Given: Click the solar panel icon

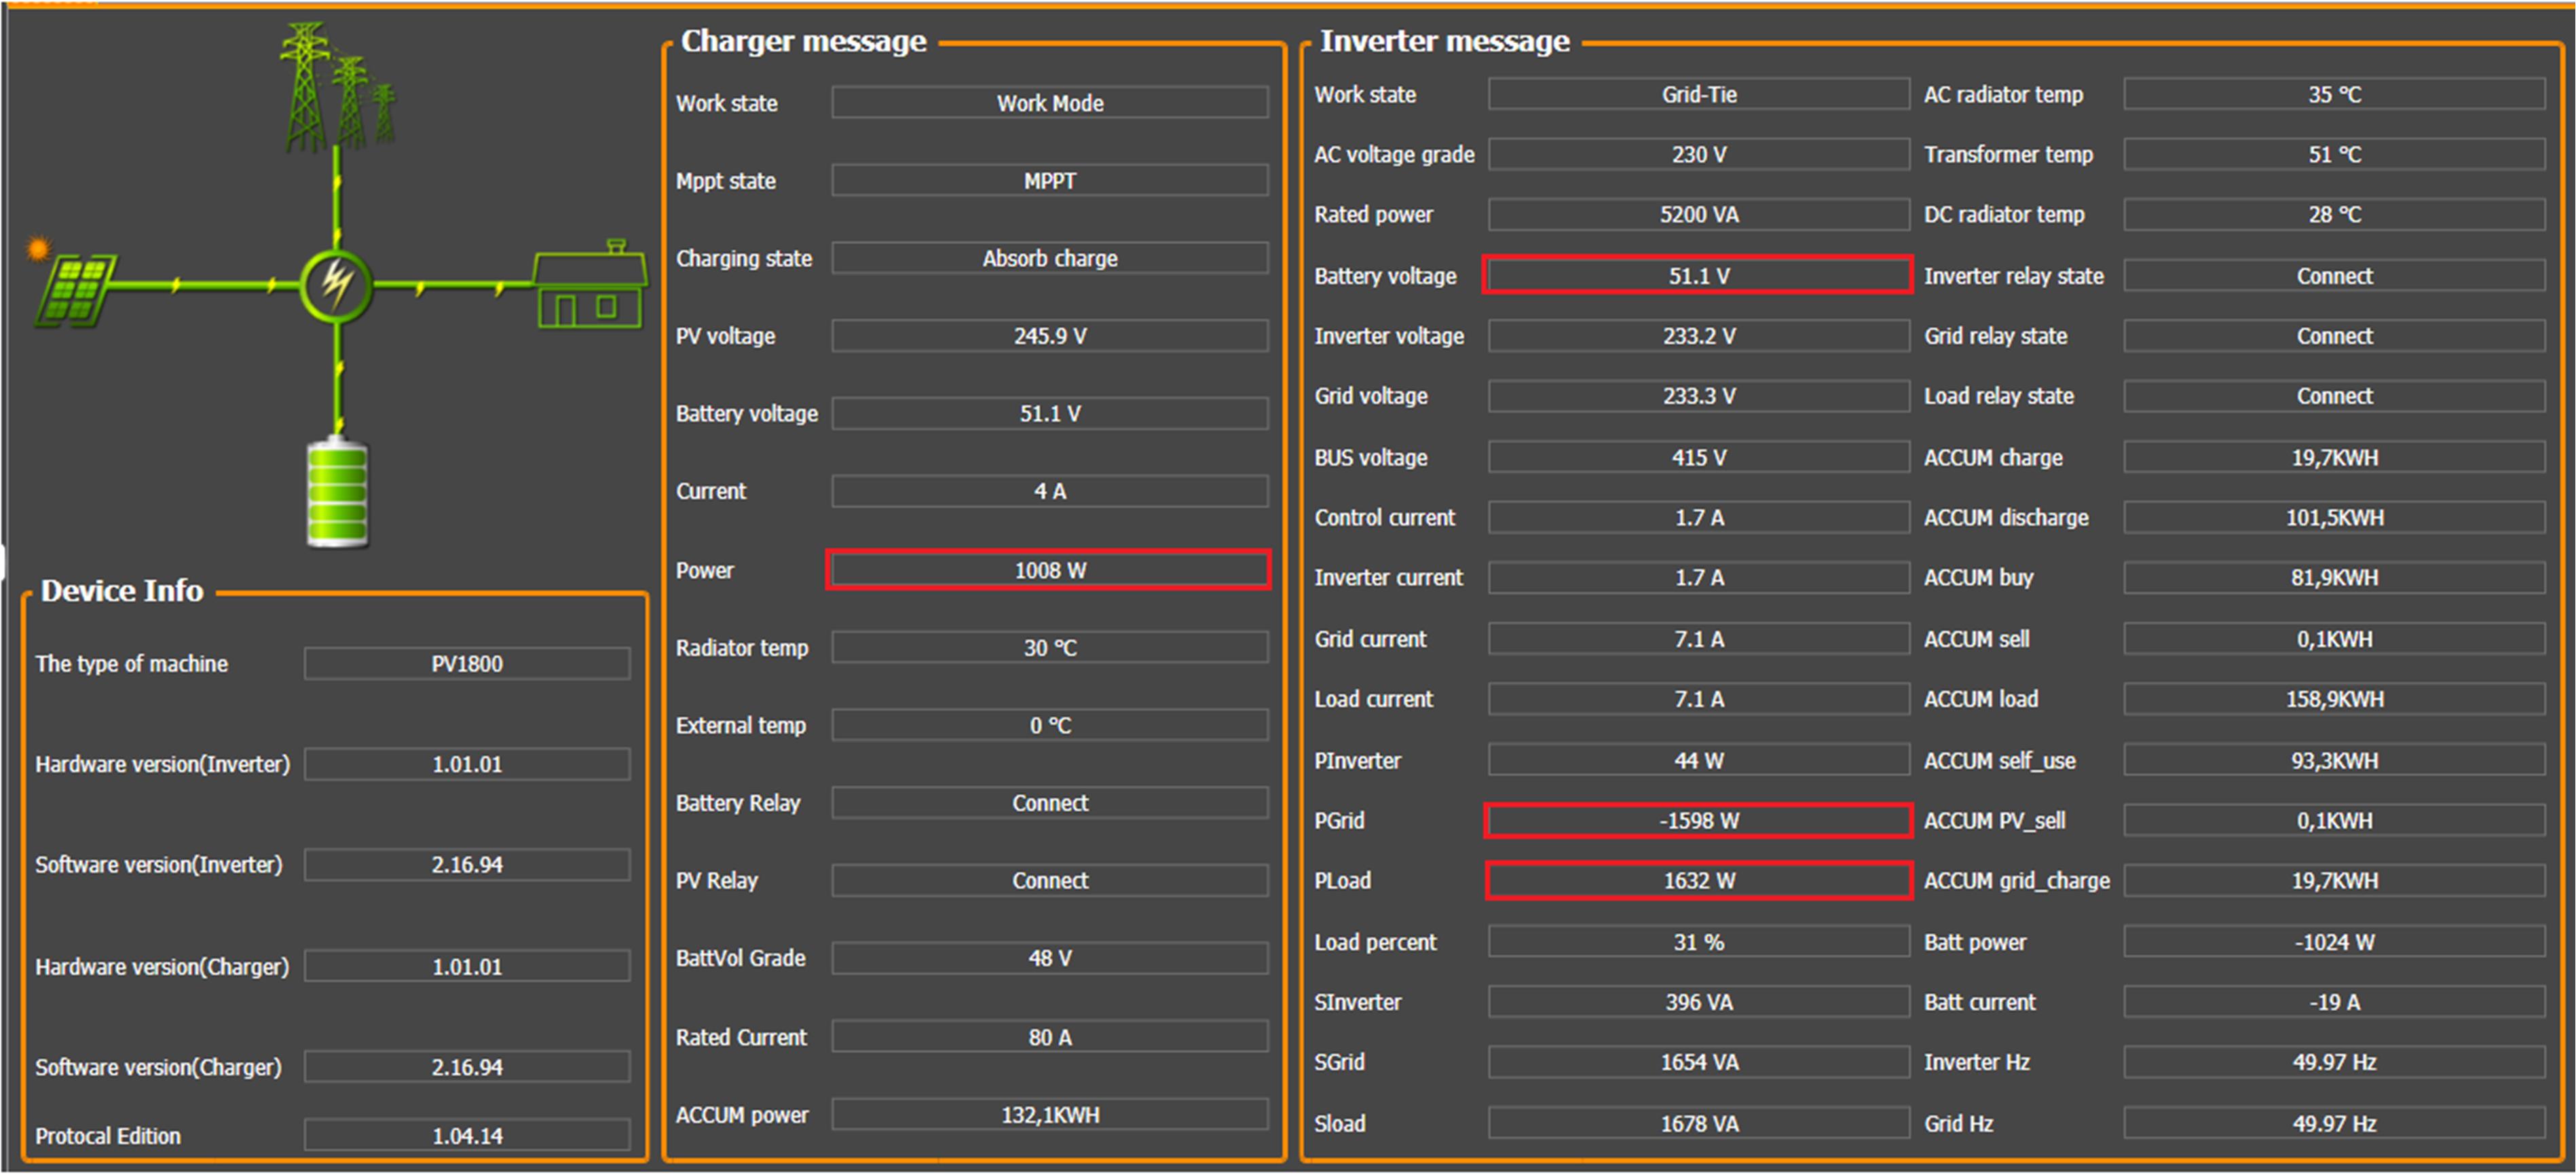Looking at the screenshot, I should tap(75, 291).
